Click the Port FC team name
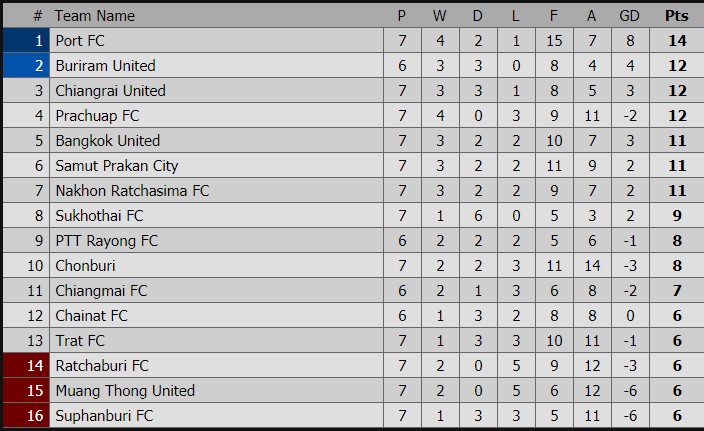Screen dimensions: 704x431 [80, 41]
